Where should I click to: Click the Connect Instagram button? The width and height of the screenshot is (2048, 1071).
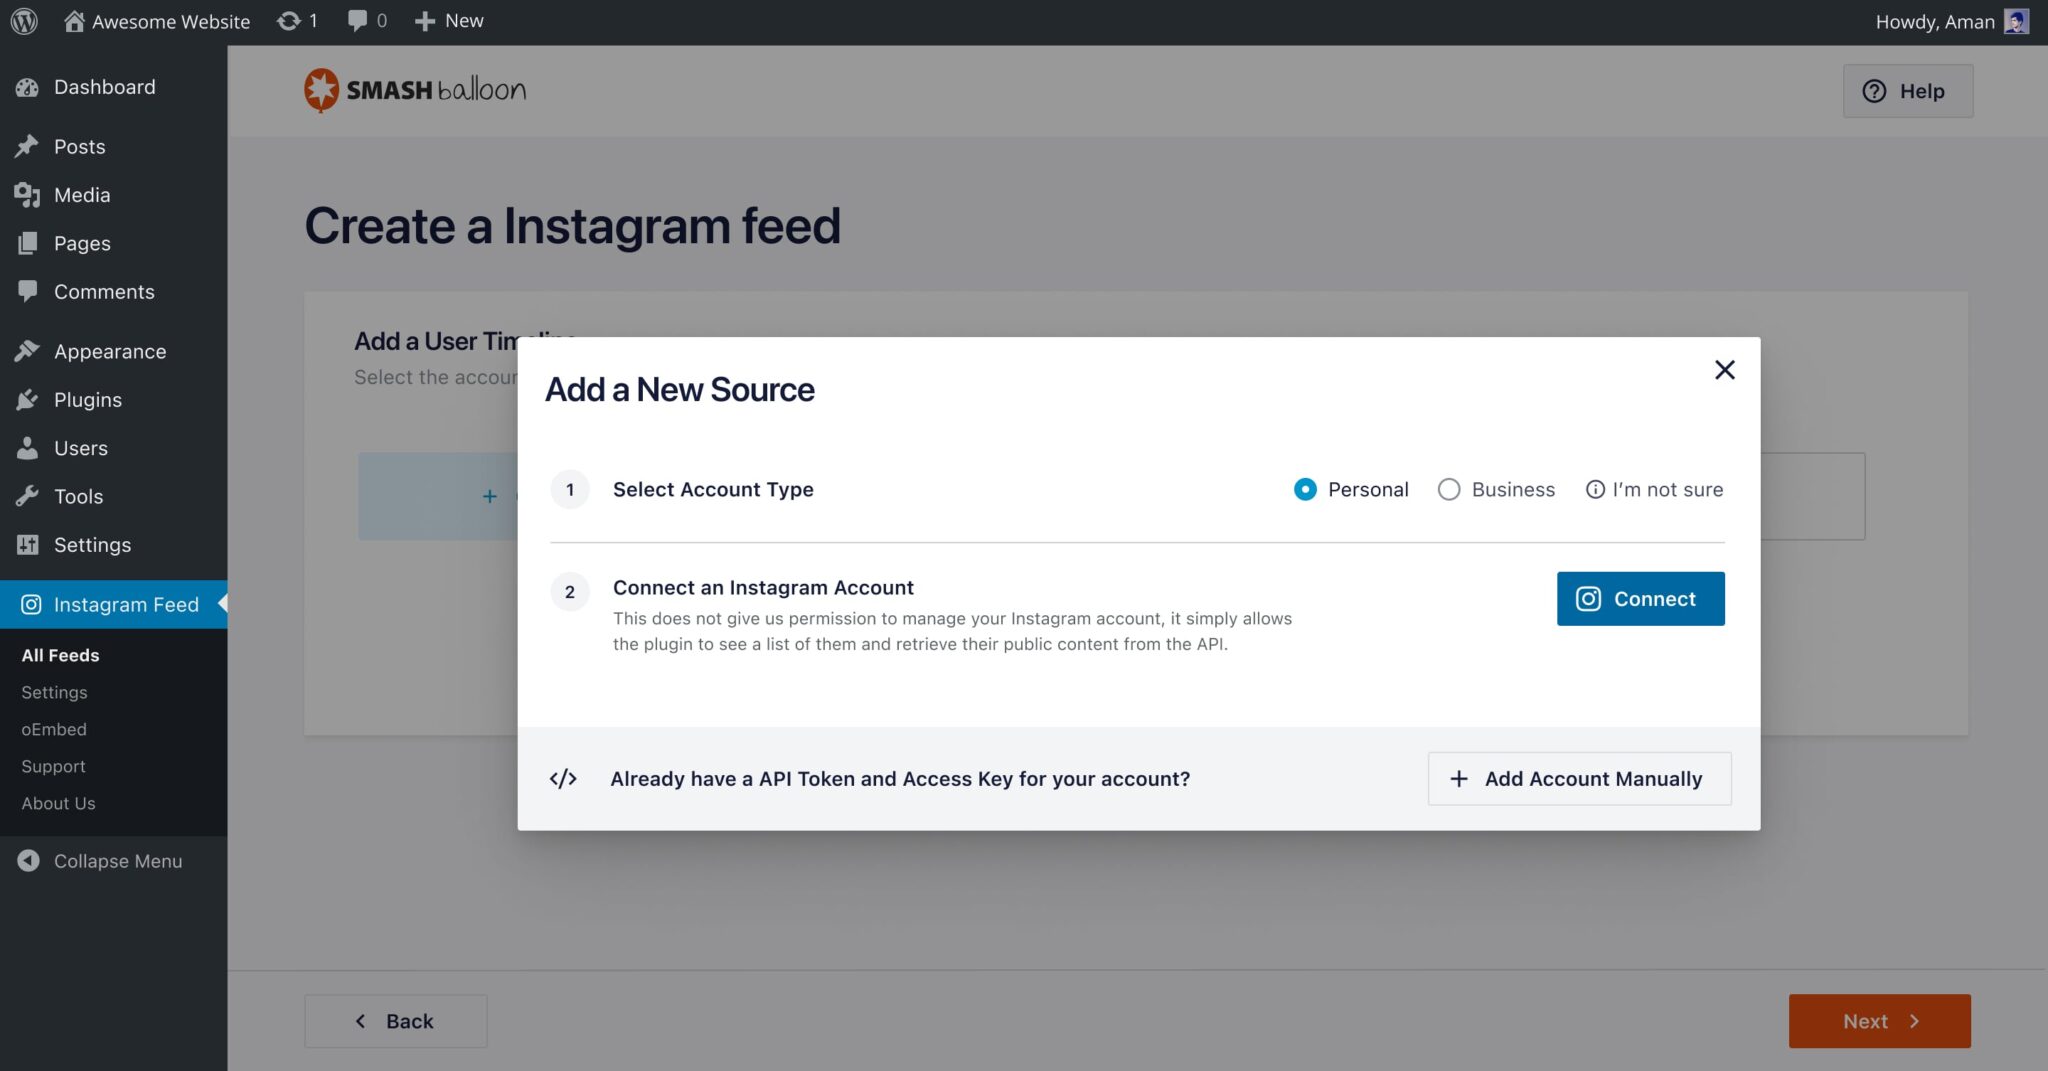click(x=1640, y=599)
